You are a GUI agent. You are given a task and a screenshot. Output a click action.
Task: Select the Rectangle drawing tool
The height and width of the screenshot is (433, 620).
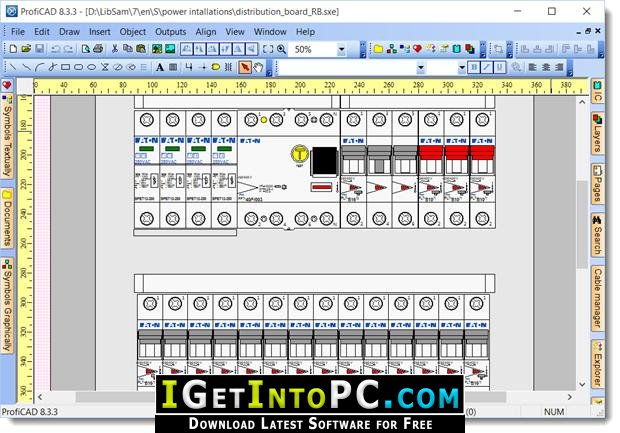click(x=65, y=68)
